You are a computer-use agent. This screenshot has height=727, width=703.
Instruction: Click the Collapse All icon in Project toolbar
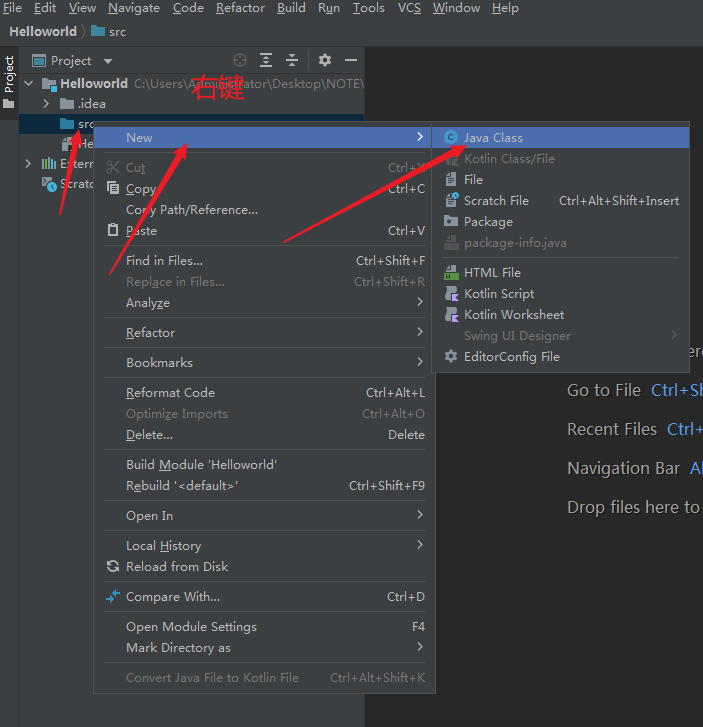tap(292, 60)
